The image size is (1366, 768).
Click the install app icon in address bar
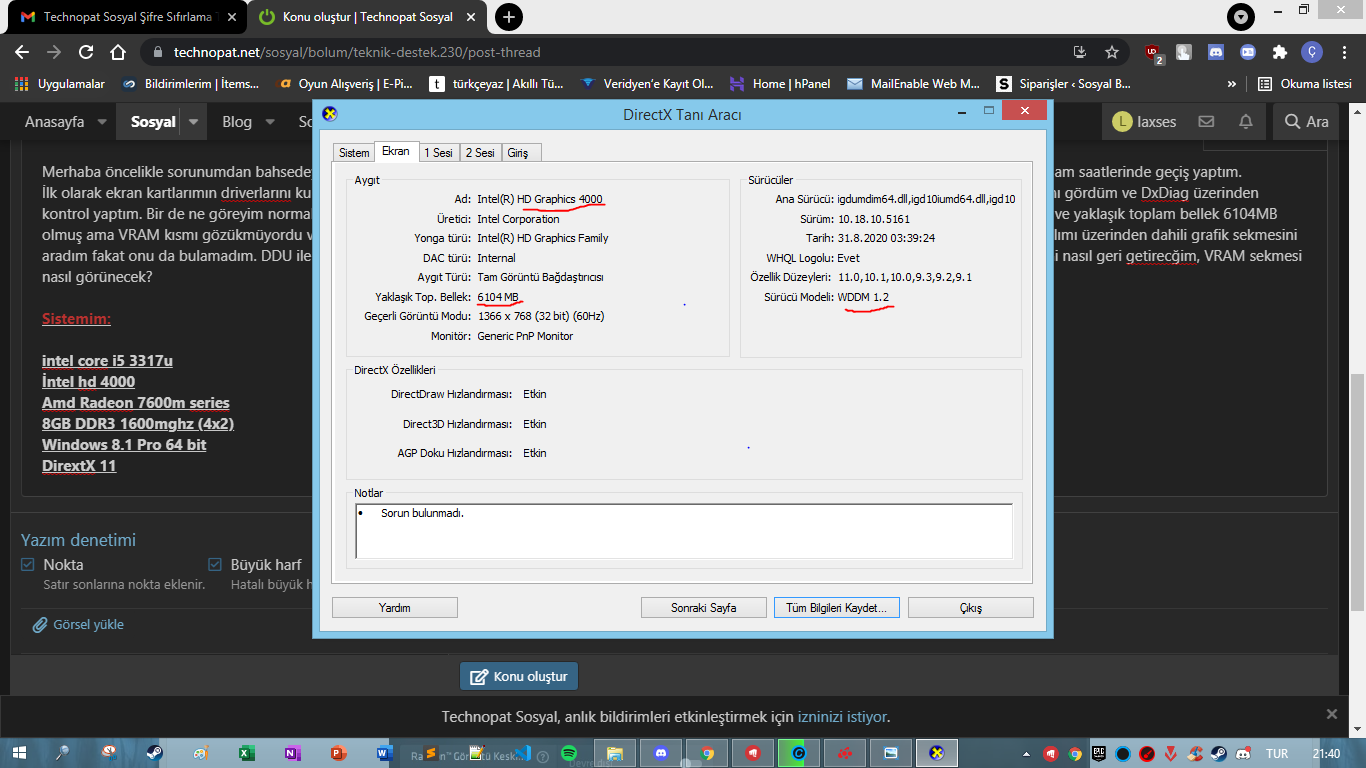click(1080, 52)
